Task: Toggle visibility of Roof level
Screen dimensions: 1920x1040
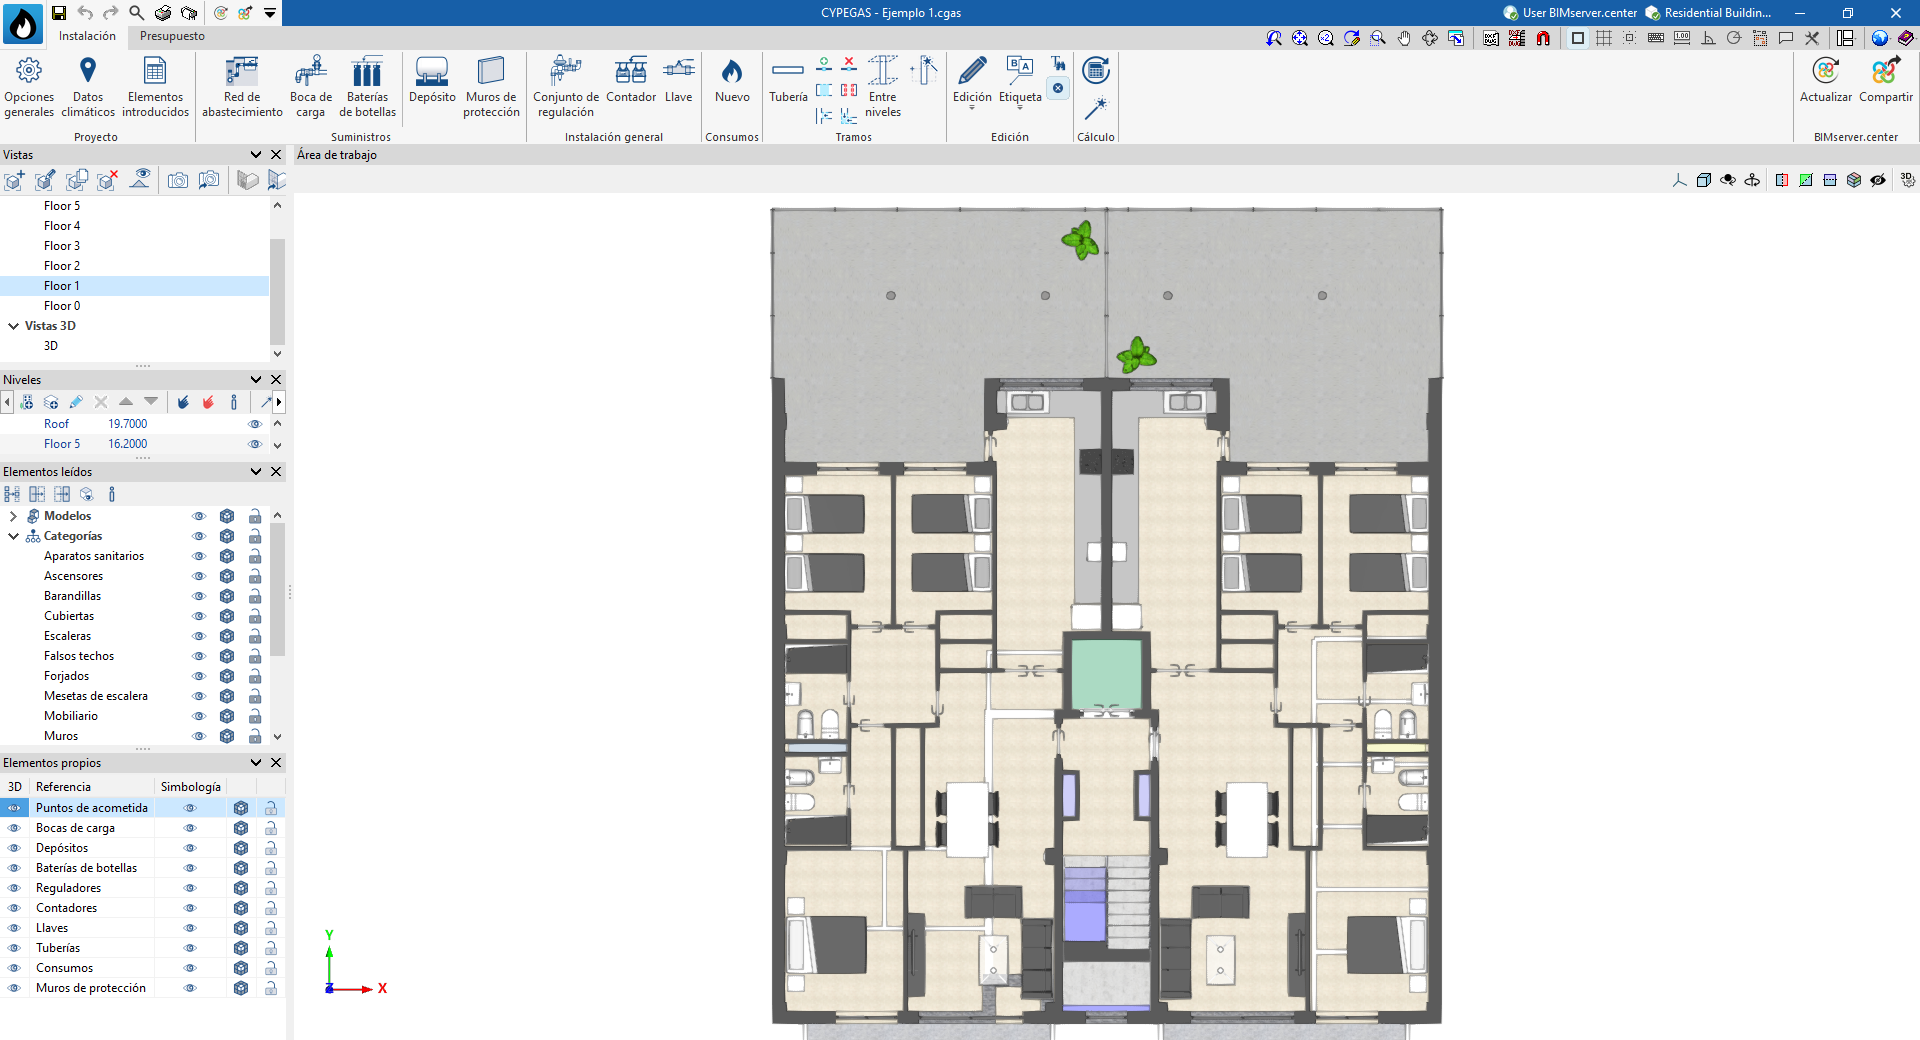Action: 255,424
